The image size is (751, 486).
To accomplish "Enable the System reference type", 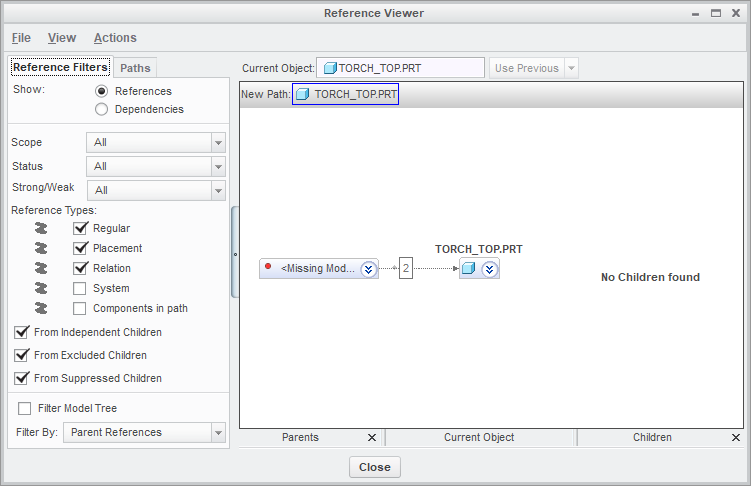I will pos(80,288).
